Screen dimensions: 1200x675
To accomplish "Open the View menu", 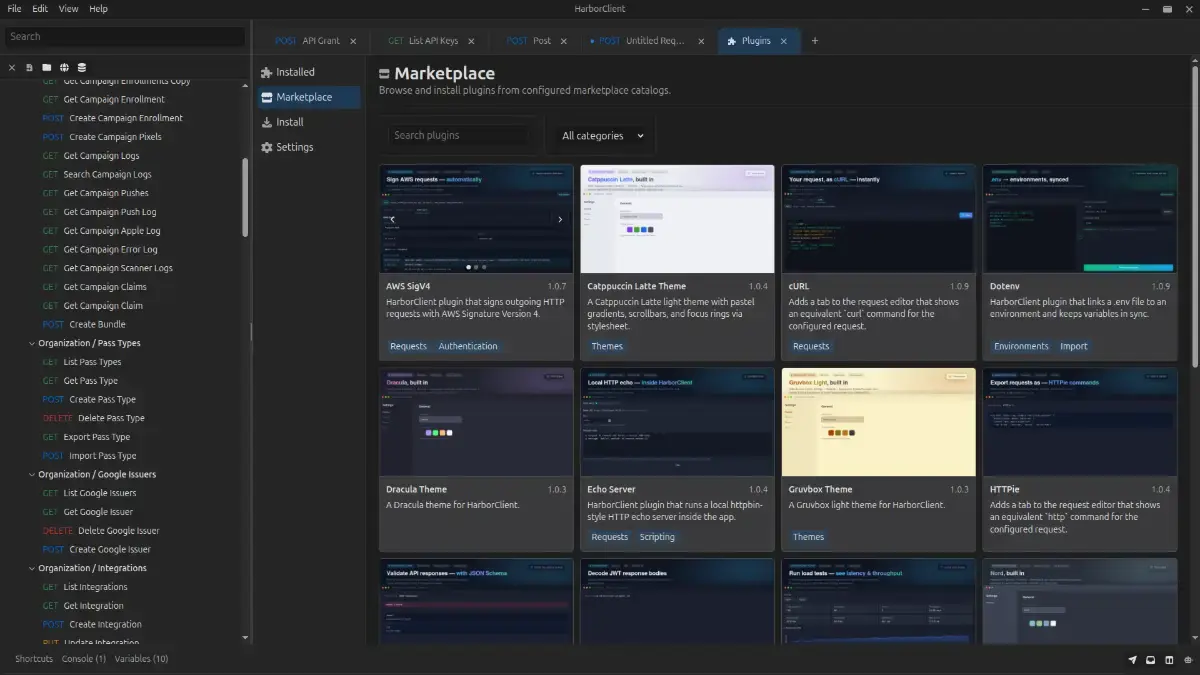I will (68, 8).
